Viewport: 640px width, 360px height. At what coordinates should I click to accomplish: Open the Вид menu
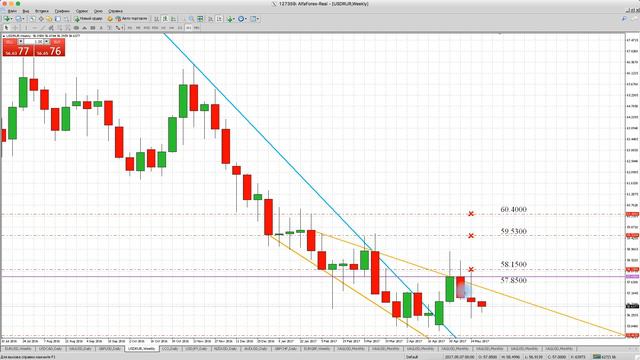pyautogui.click(x=26, y=11)
